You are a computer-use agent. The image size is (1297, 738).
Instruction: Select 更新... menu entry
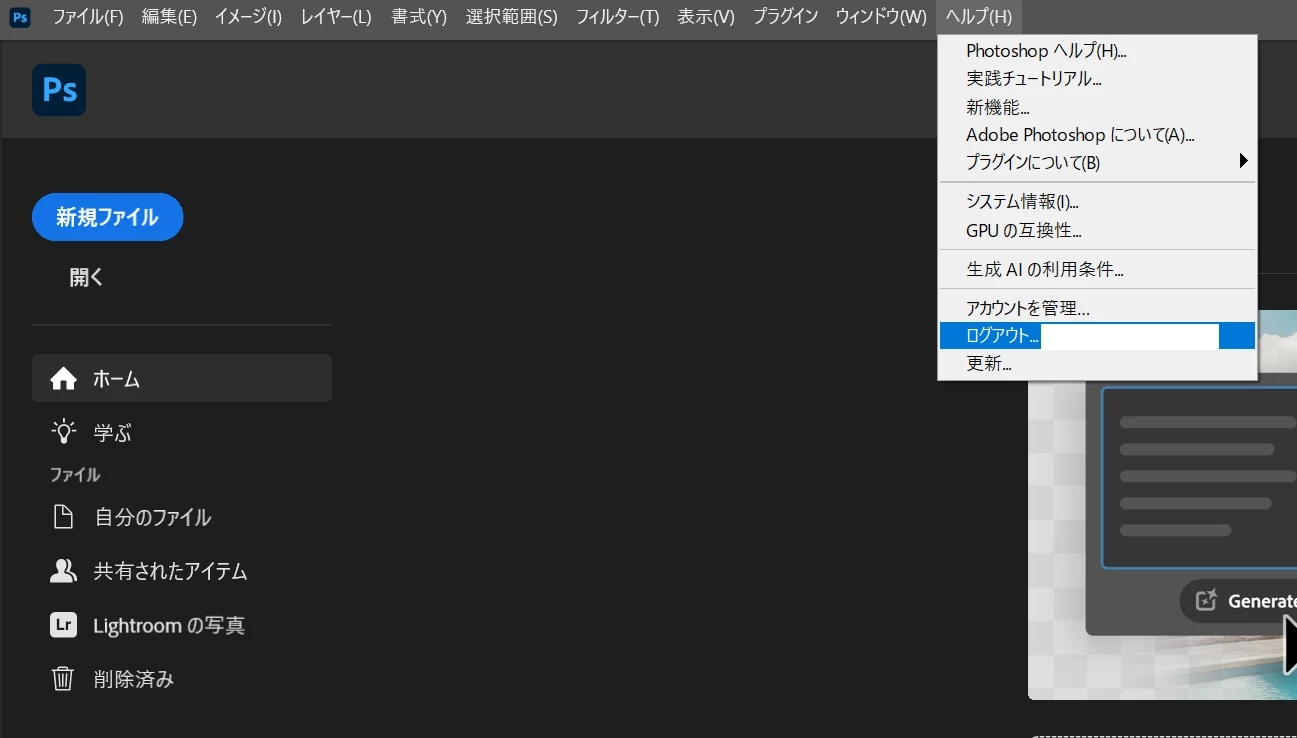(x=1097, y=364)
